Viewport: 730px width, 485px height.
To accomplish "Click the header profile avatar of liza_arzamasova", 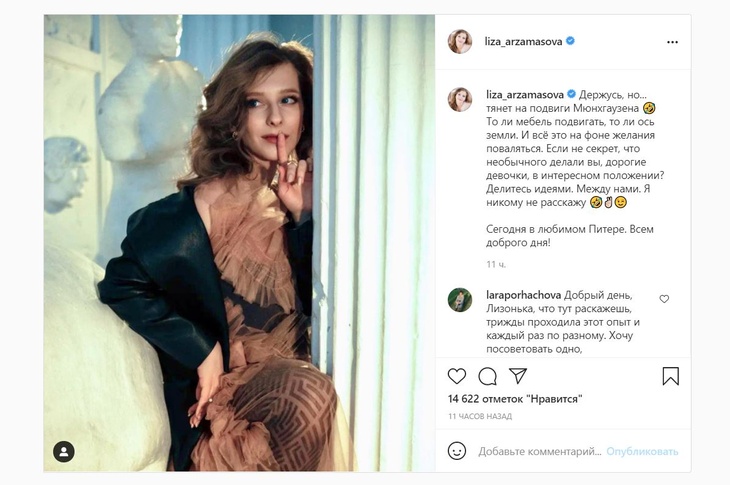I will [459, 42].
